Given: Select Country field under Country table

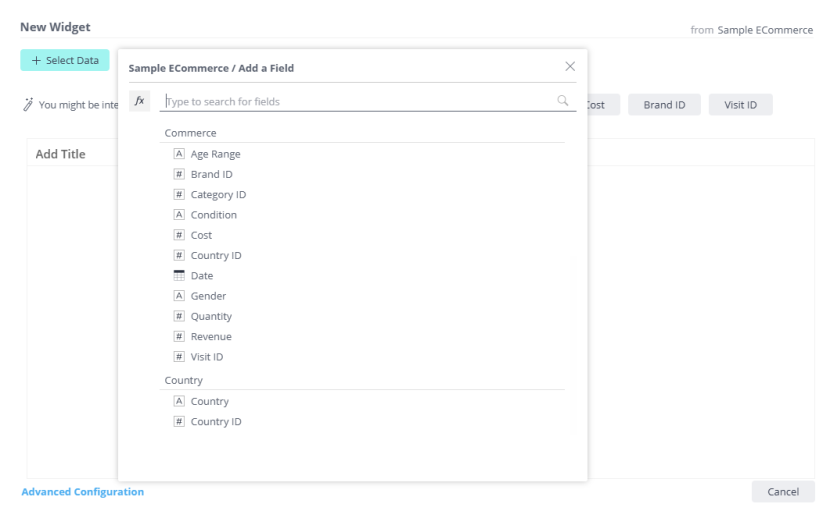Looking at the screenshot, I should pos(209,401).
